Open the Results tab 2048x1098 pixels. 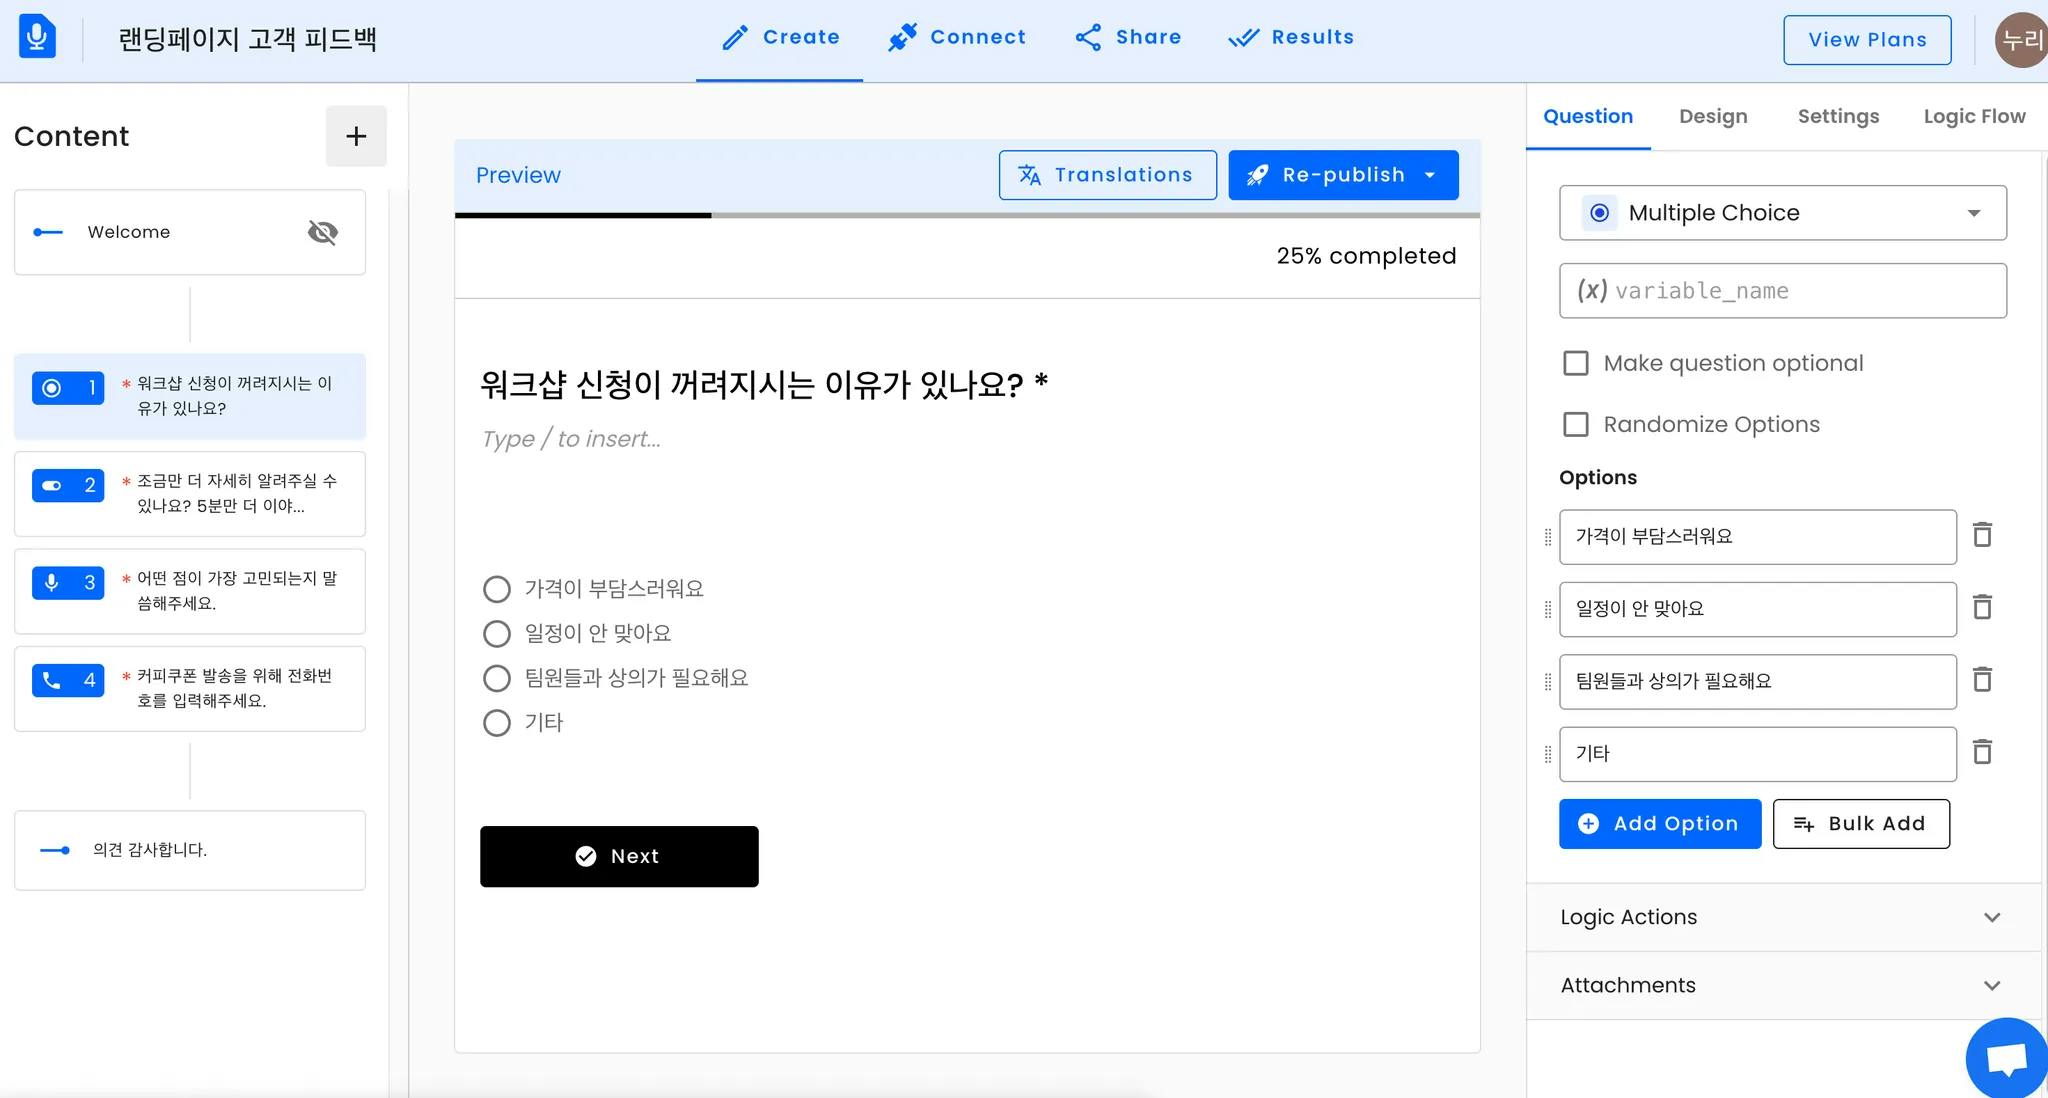click(1291, 38)
